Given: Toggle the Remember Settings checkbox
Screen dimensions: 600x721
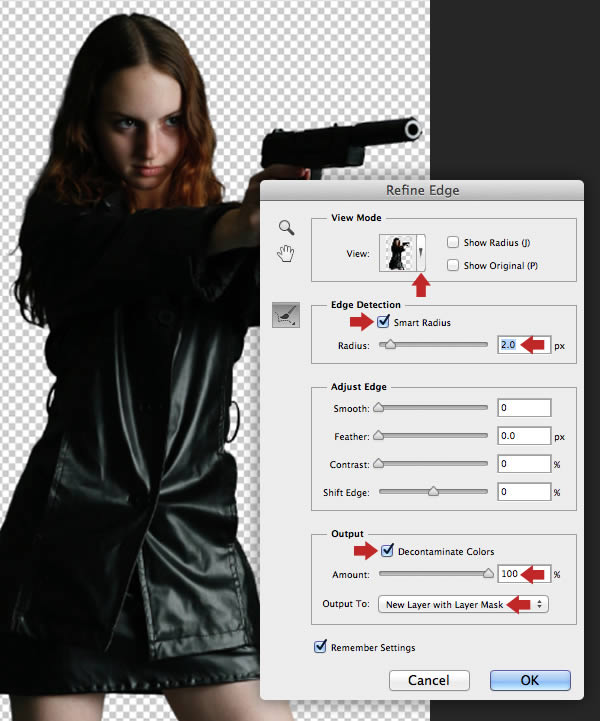Looking at the screenshot, I should coord(320,647).
